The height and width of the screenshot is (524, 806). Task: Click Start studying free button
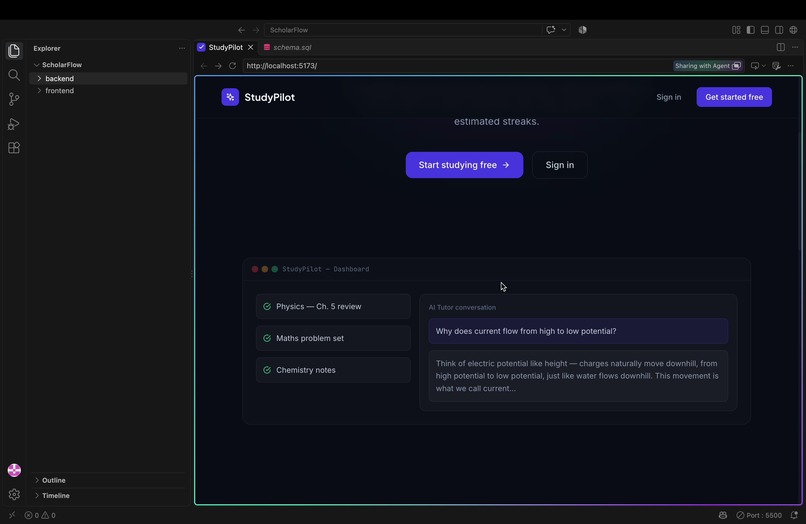pos(464,165)
